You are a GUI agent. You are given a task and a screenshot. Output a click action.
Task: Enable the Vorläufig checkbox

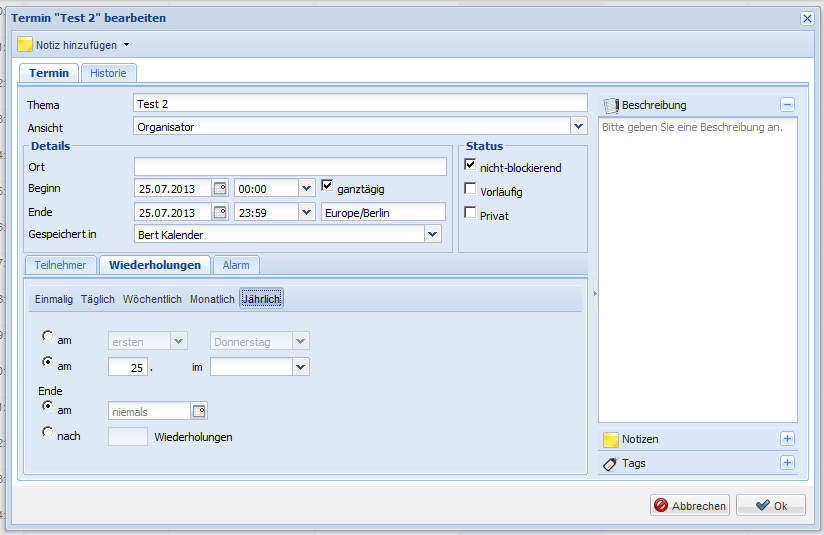pos(470,190)
